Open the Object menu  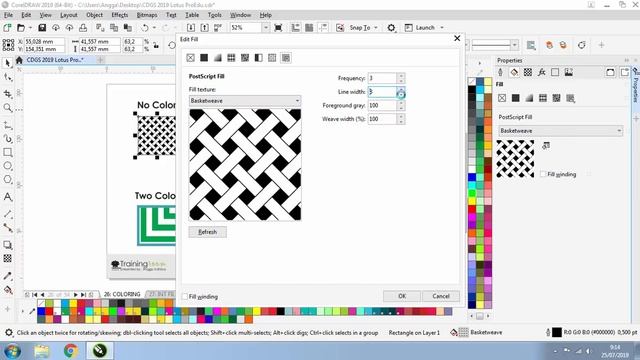(x=94, y=15)
